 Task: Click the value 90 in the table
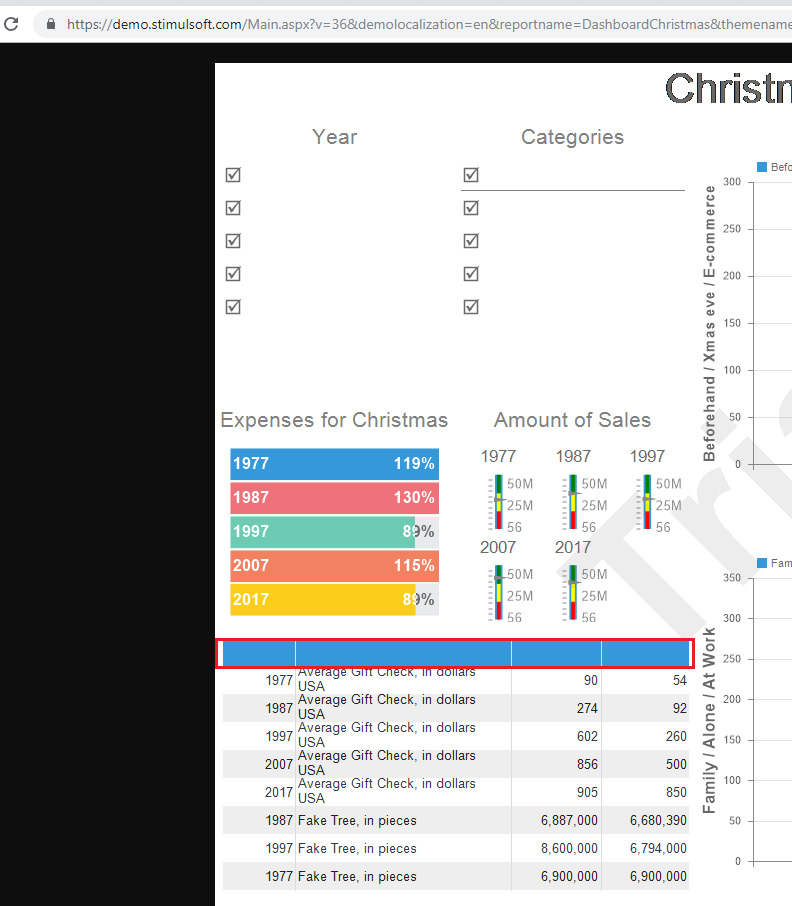(590, 680)
